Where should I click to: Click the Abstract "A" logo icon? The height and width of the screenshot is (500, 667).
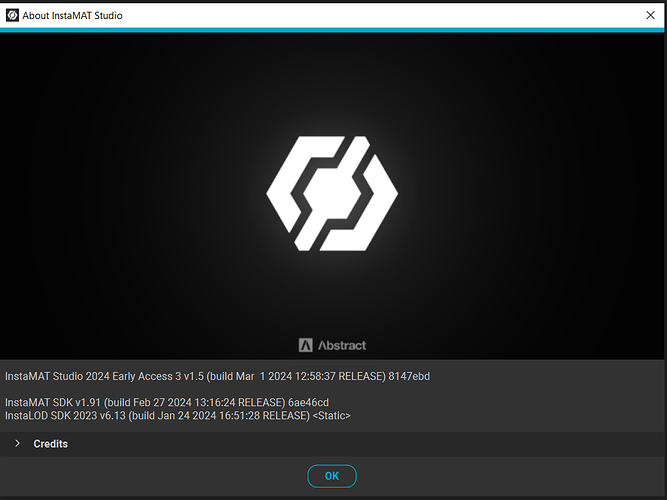coord(306,345)
